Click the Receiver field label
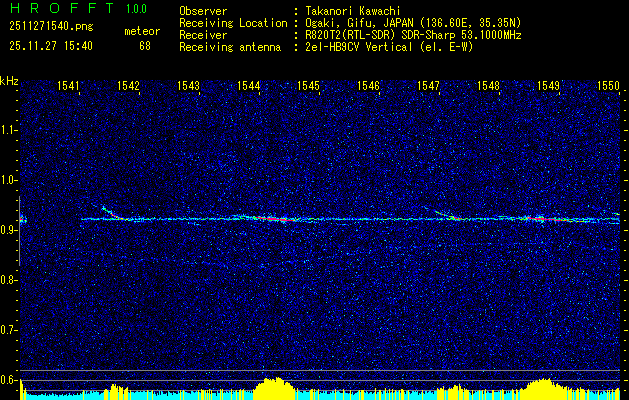Image resolution: width=629 pixels, height=400 pixels. point(203,35)
